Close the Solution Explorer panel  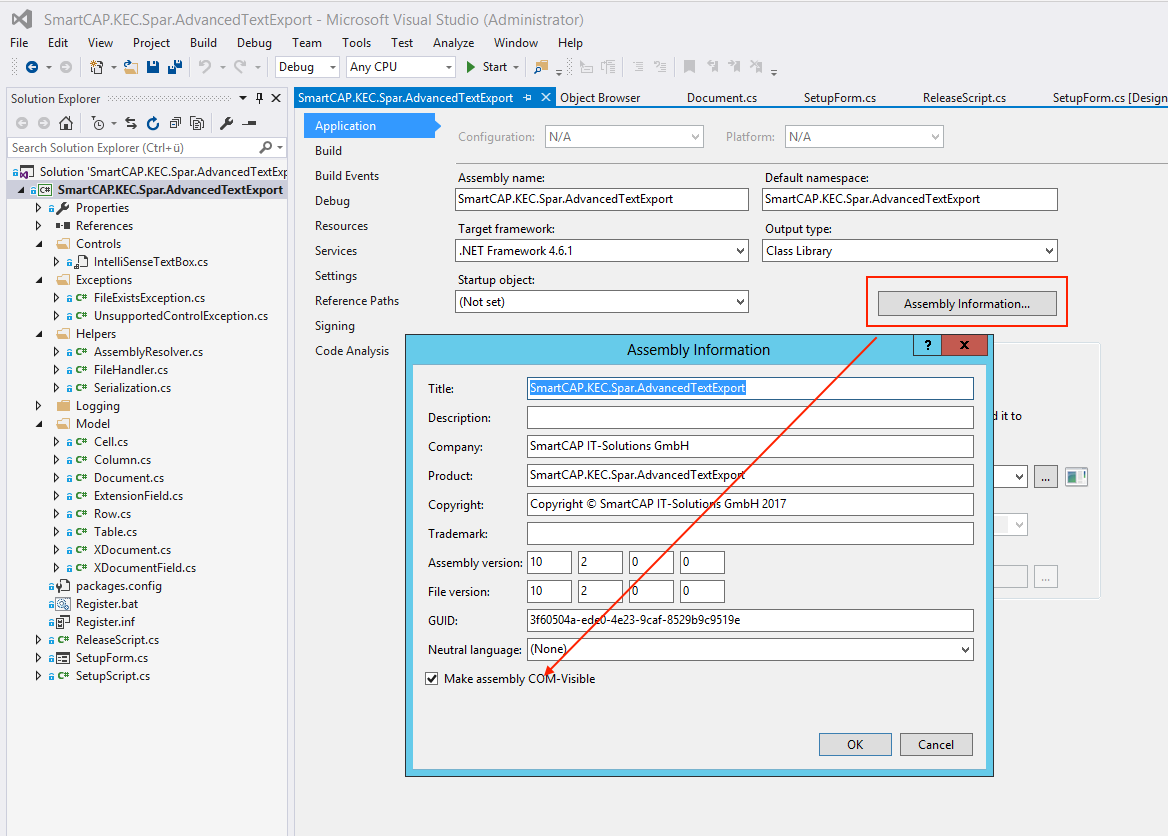pyautogui.click(x=276, y=98)
